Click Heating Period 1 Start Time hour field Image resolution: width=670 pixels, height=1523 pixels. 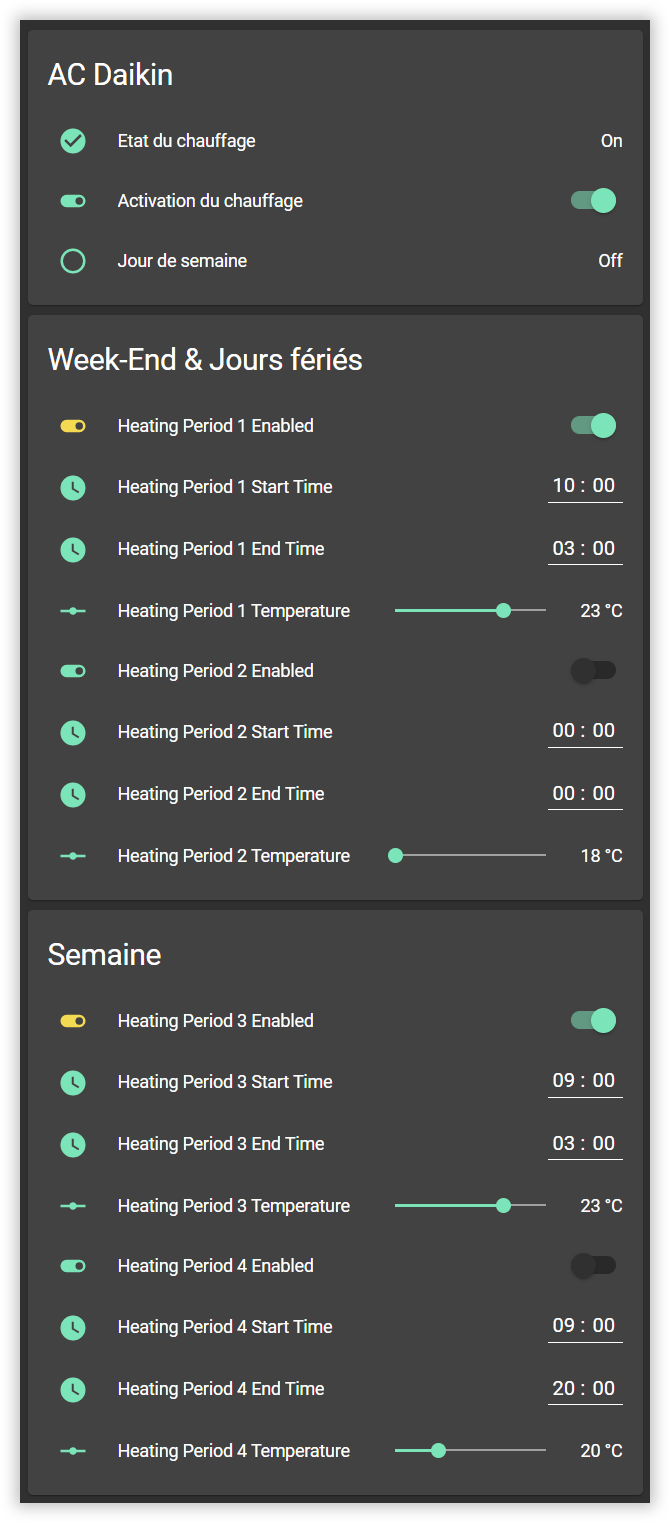click(x=564, y=486)
